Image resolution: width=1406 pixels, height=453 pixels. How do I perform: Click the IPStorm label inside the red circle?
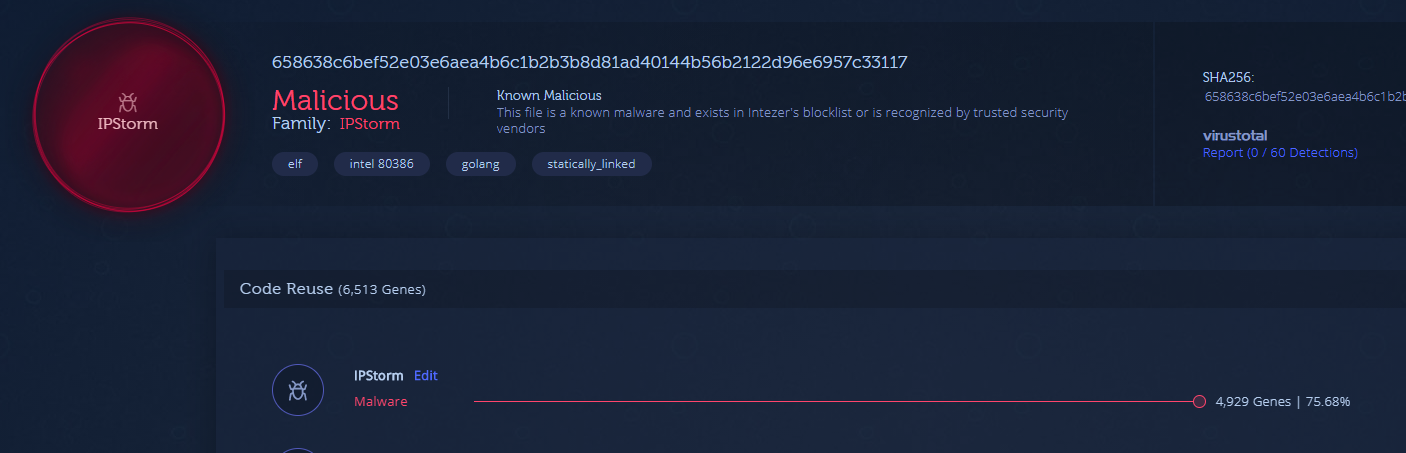click(127, 125)
